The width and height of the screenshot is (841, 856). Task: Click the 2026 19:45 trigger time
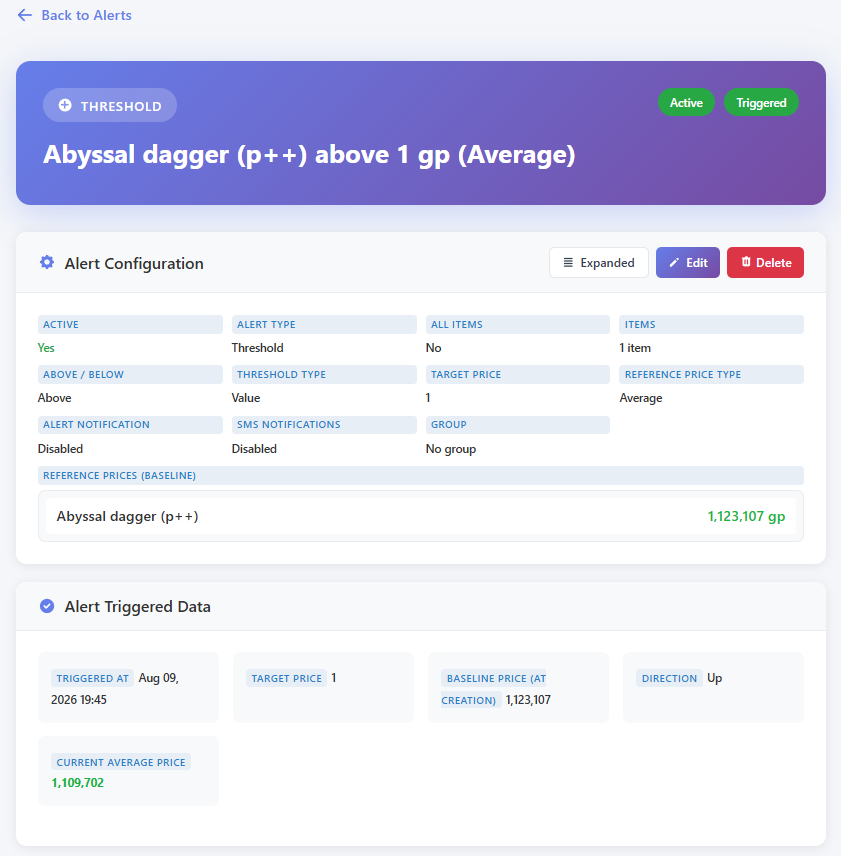[x=79, y=700]
